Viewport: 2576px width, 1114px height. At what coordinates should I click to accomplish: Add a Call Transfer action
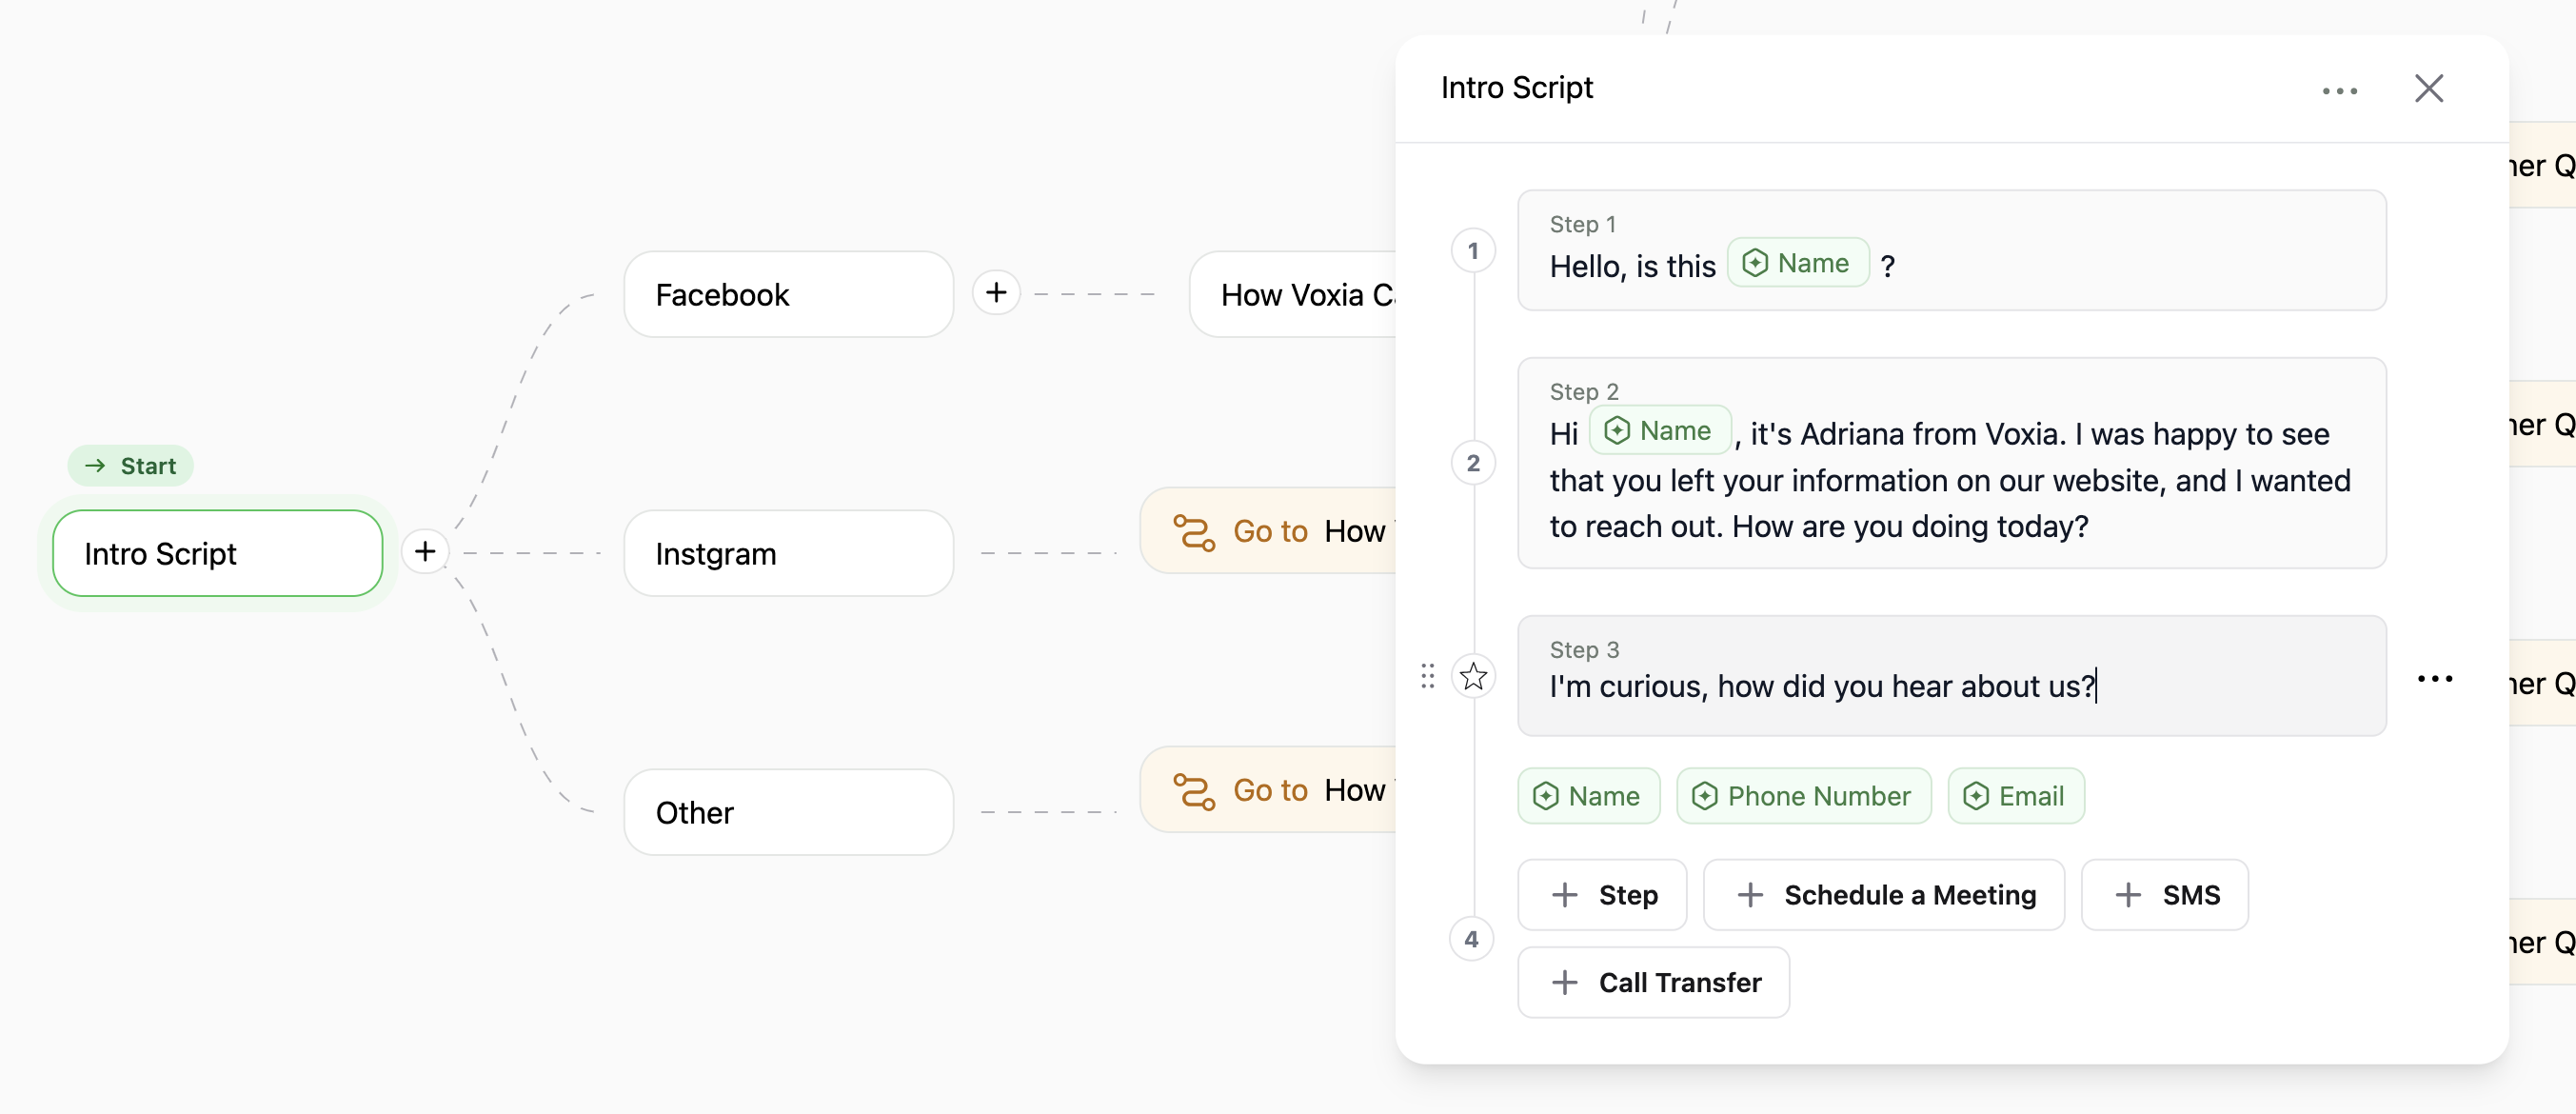[1653, 982]
